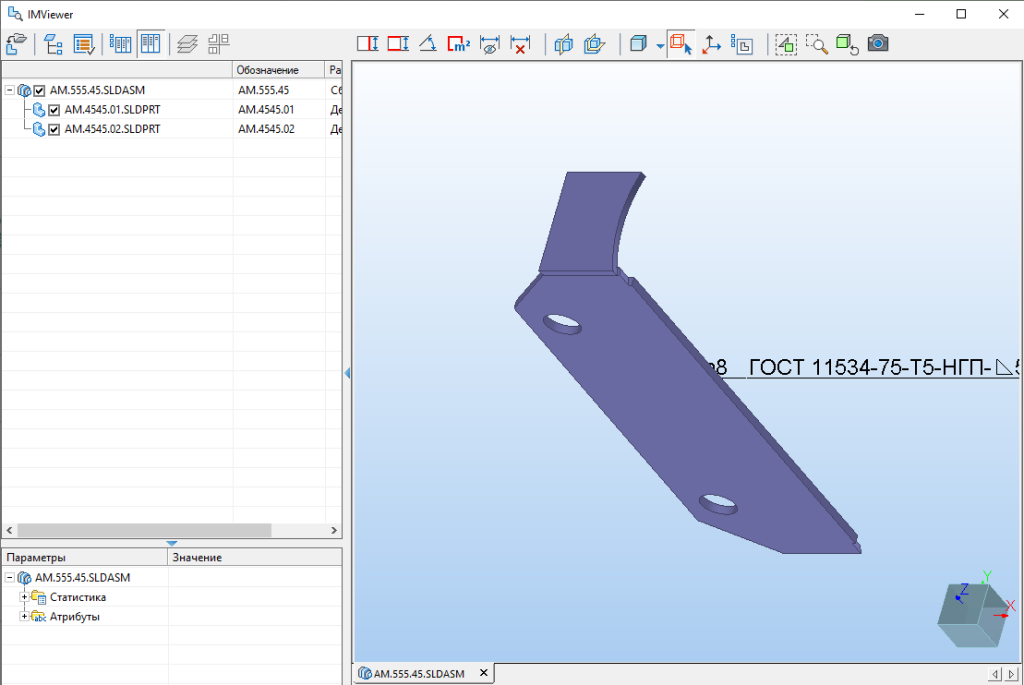1024x685 pixels.
Task: Click the hide measurements eye icon
Action: pos(489,44)
